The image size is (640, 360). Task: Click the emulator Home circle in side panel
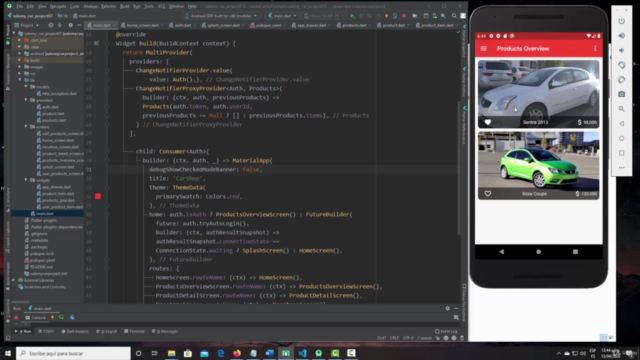click(x=621, y=138)
